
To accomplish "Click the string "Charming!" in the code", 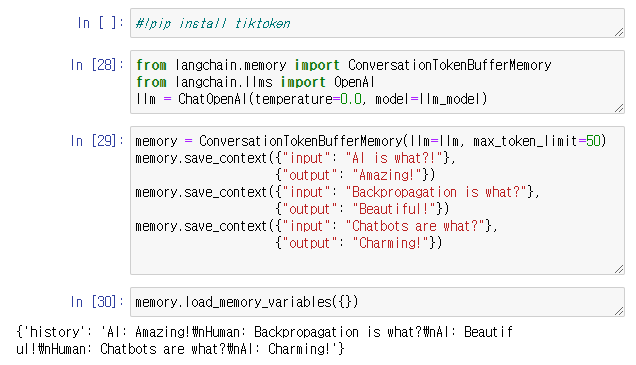I will click(x=391, y=243).
